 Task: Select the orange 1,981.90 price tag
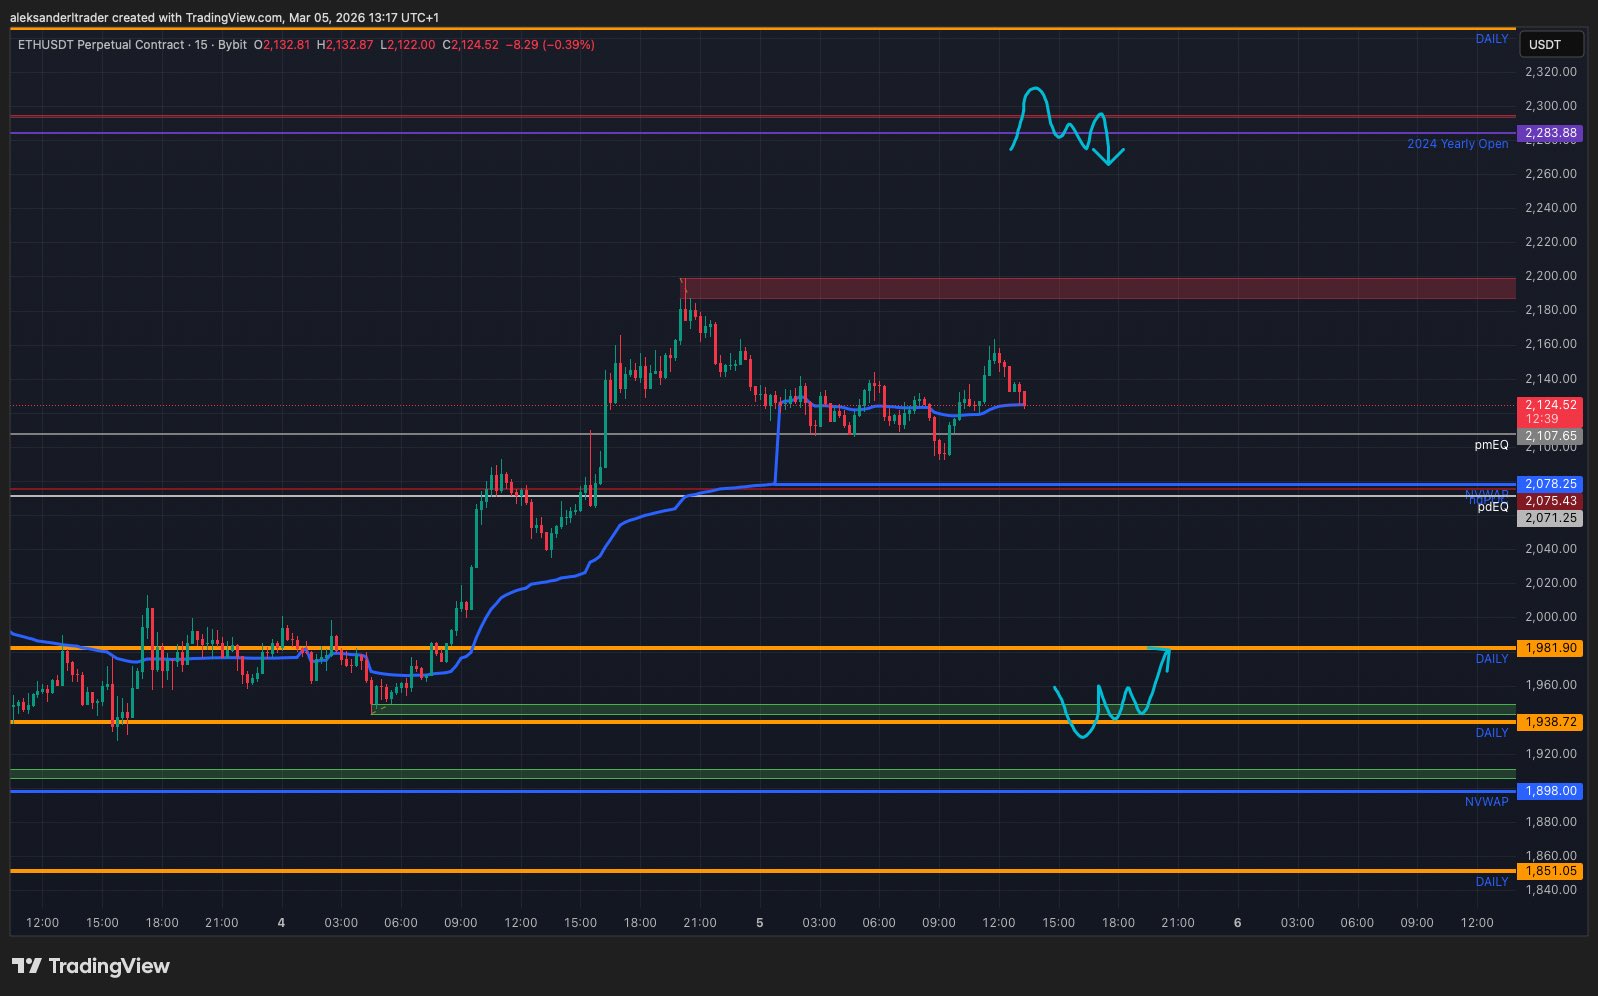pyautogui.click(x=1549, y=648)
